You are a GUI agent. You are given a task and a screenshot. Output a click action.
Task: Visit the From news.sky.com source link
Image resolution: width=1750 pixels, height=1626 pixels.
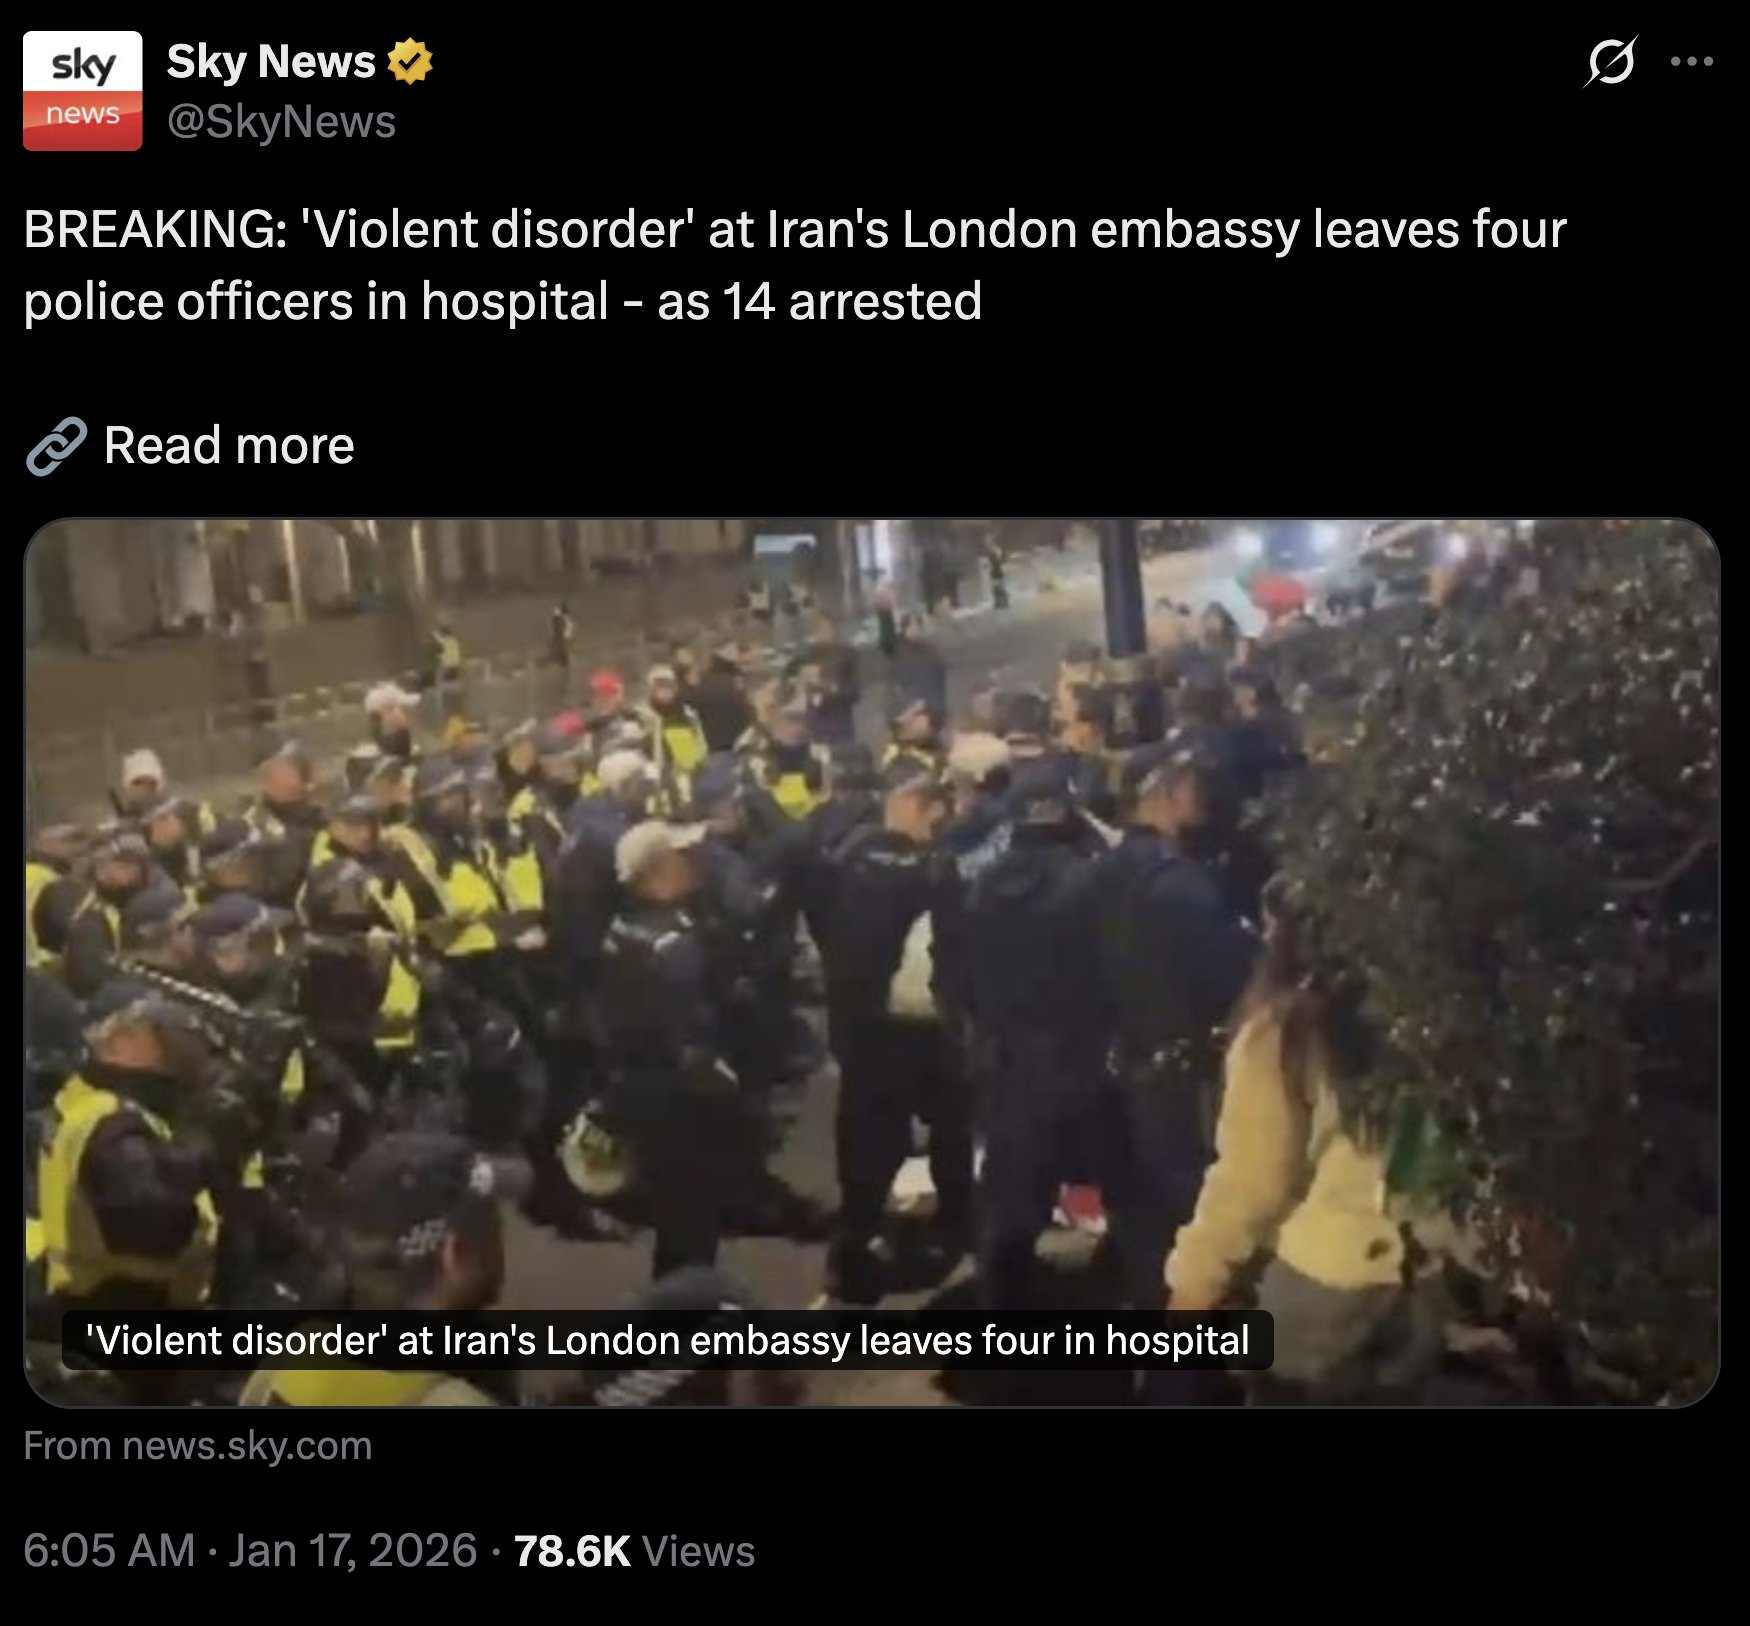tap(197, 1446)
